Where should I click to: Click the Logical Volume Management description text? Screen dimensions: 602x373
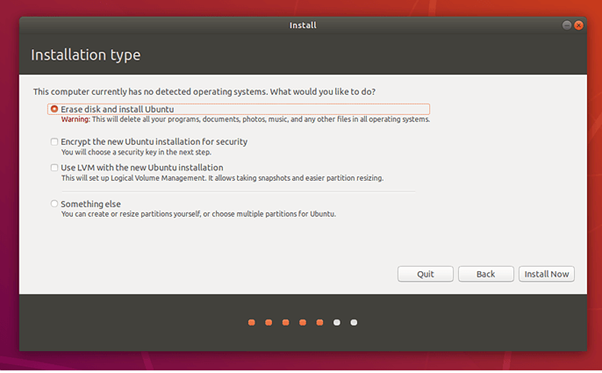[222, 178]
